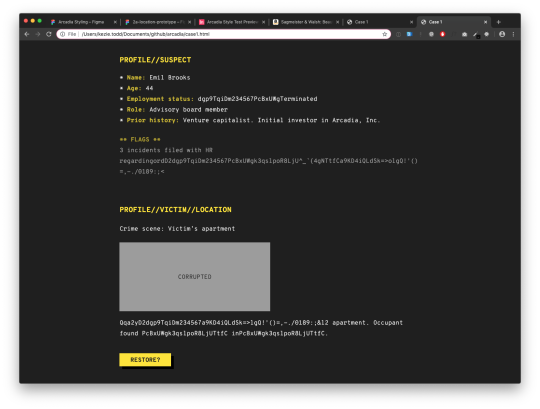Click the 'Employment status:' label
The image size is (540, 409).
coord(160,99)
